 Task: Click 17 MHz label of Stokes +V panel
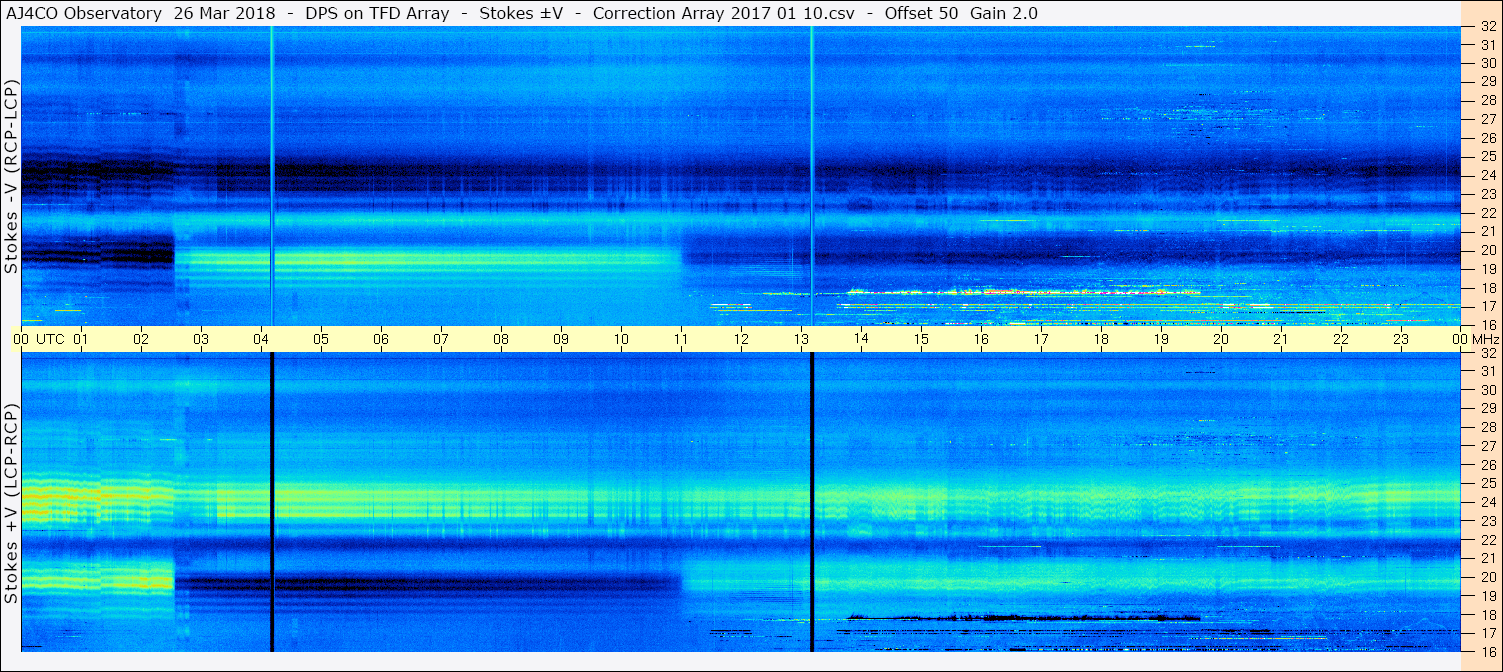pos(1487,632)
